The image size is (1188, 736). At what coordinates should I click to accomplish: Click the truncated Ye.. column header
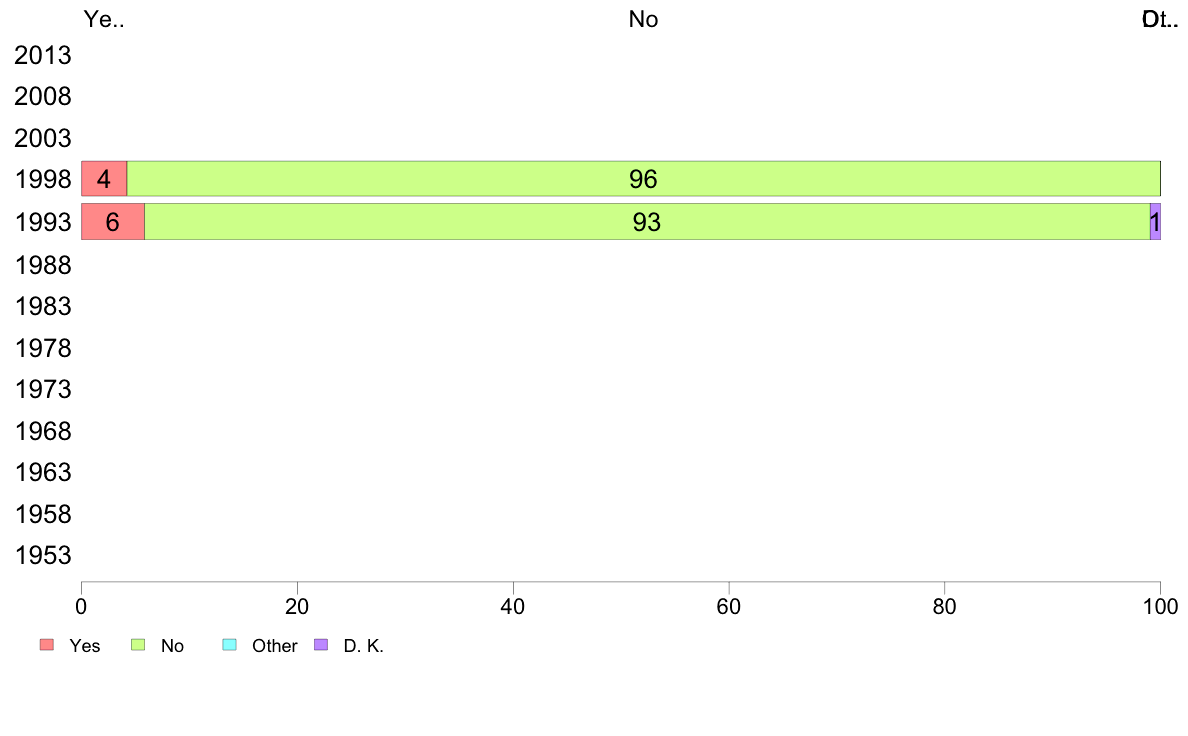pos(104,20)
